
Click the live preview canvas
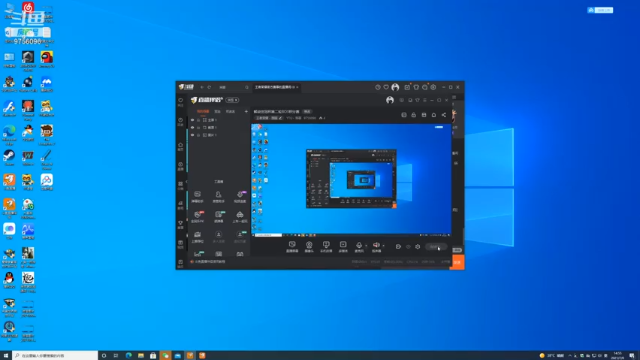pos(351,180)
